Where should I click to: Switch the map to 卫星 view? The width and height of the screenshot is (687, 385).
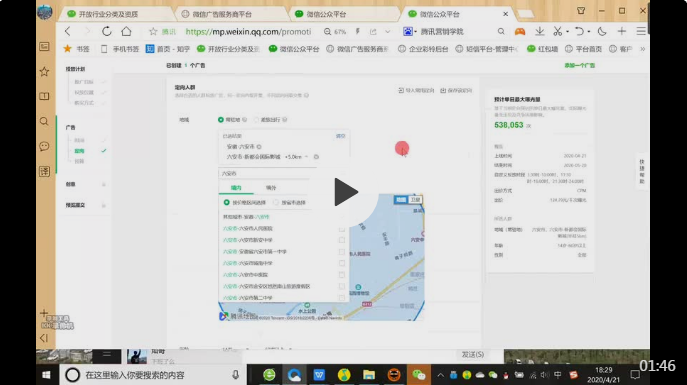415,200
